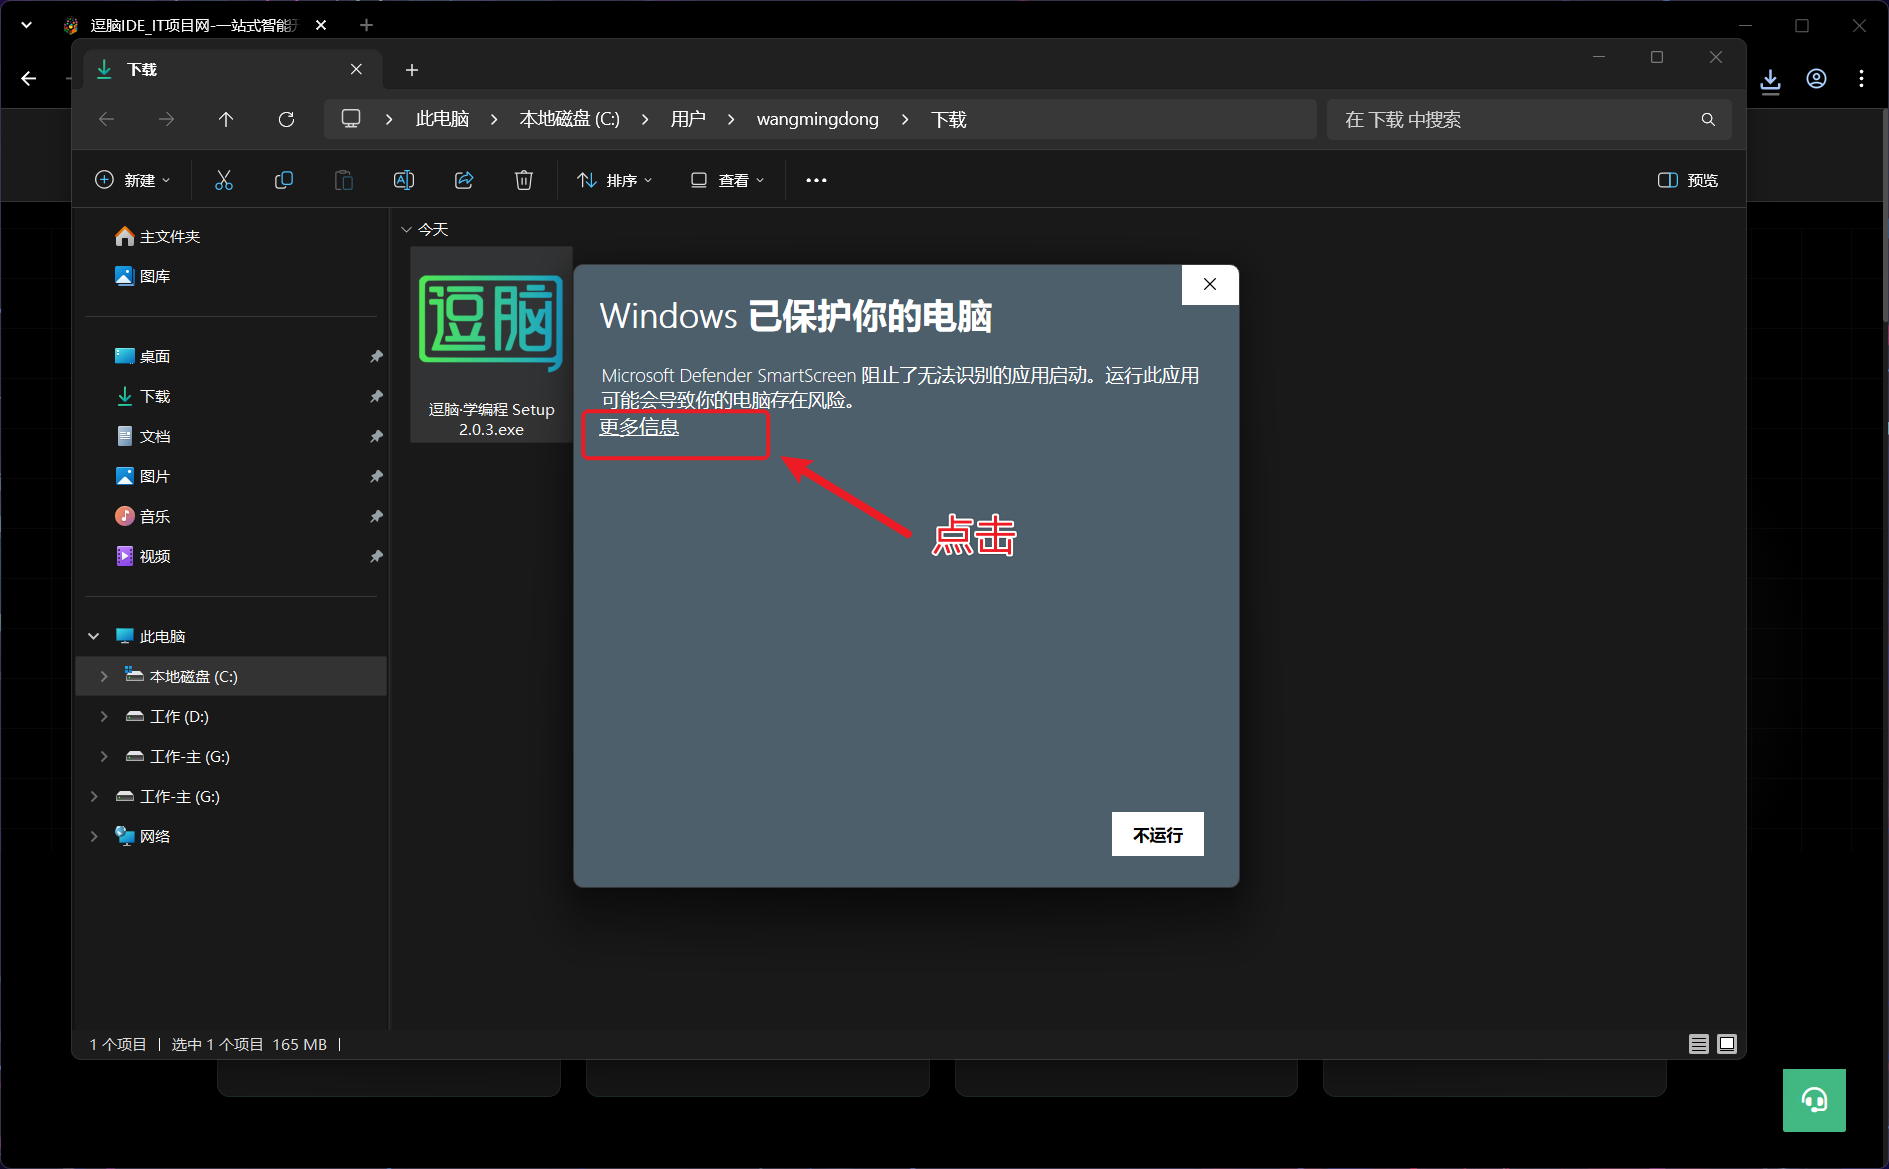Click the Cut scissors icon in toolbar
This screenshot has width=1889, height=1169.
coord(224,180)
